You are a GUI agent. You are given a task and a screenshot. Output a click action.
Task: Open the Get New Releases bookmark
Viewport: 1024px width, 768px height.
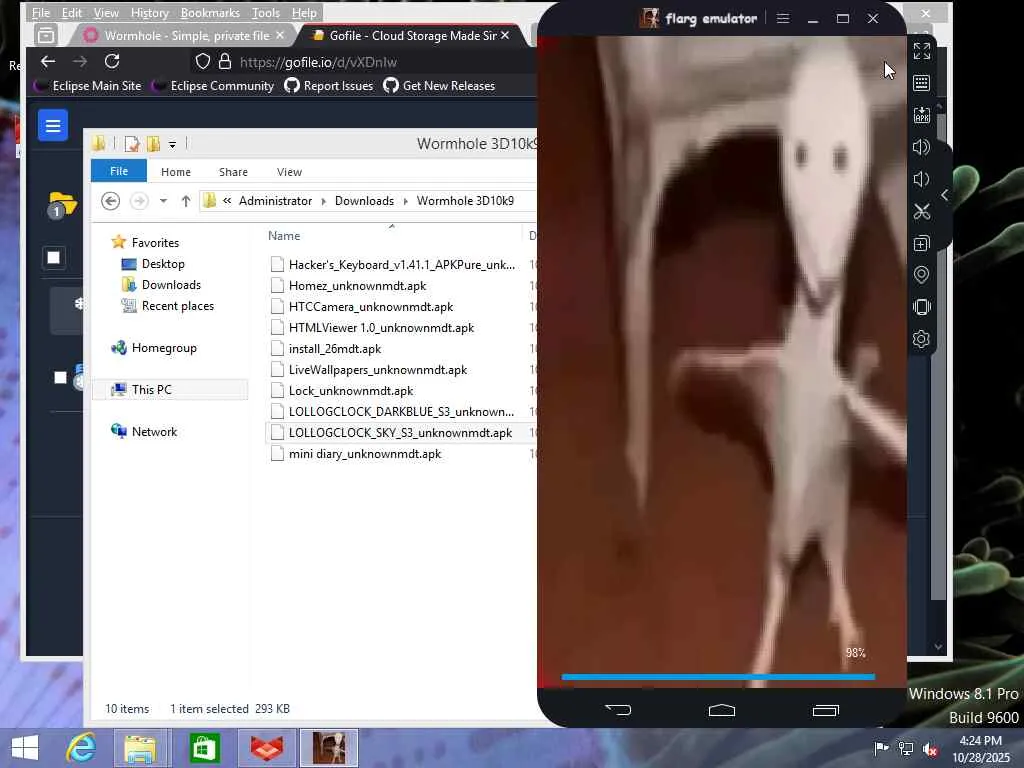click(x=440, y=86)
